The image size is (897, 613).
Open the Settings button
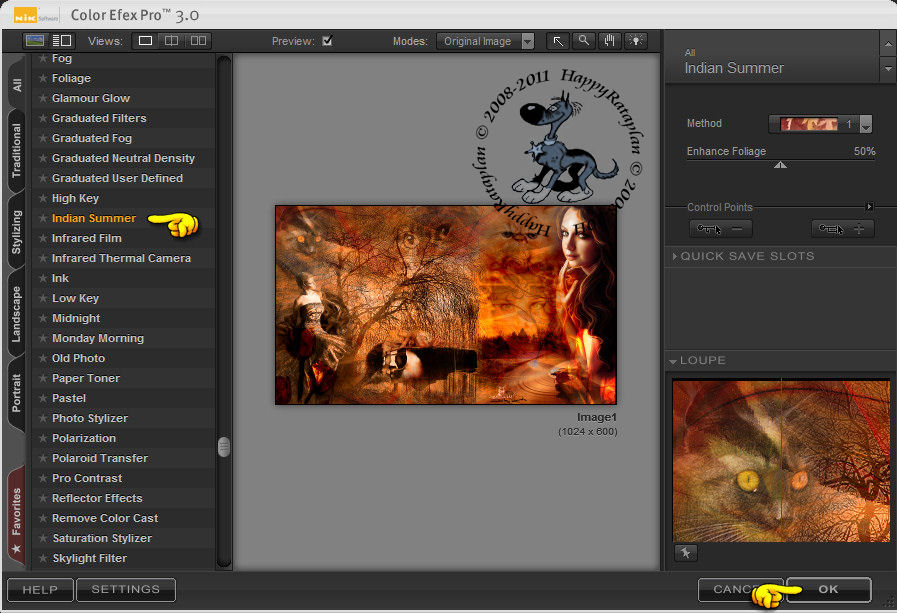point(125,590)
